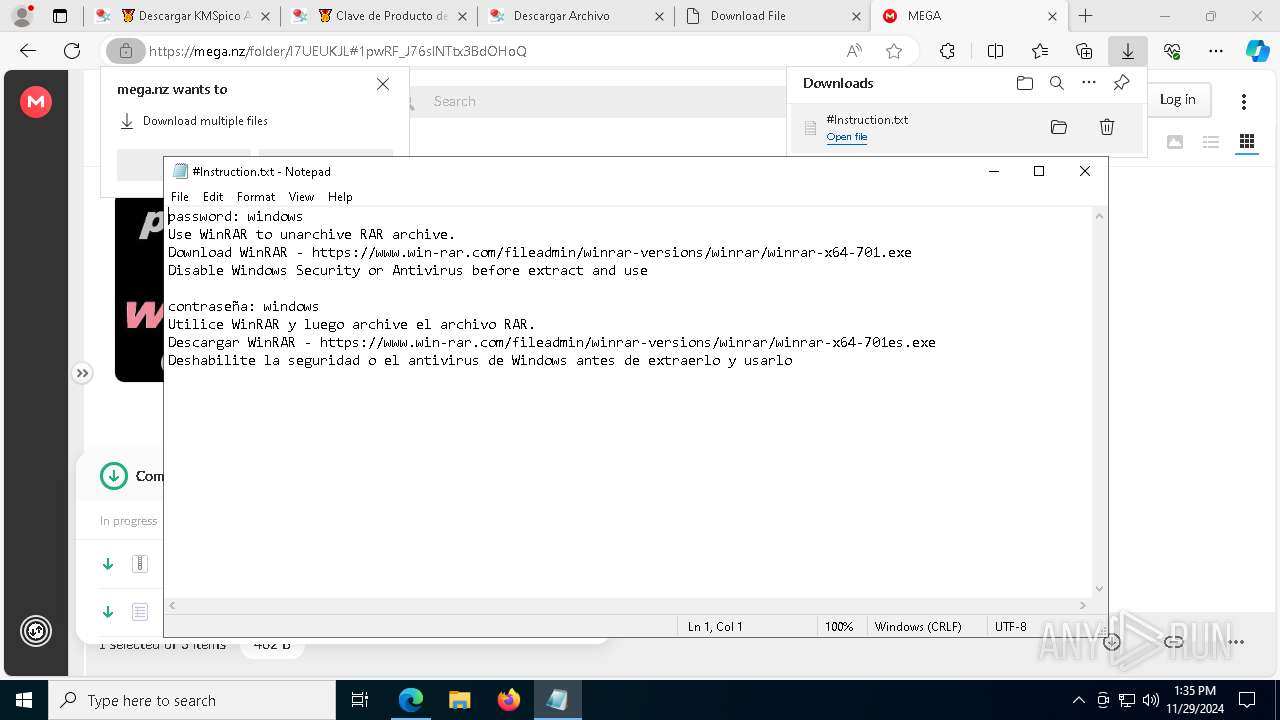Click the browser address bar URL
1280x720 pixels.
(338, 51)
